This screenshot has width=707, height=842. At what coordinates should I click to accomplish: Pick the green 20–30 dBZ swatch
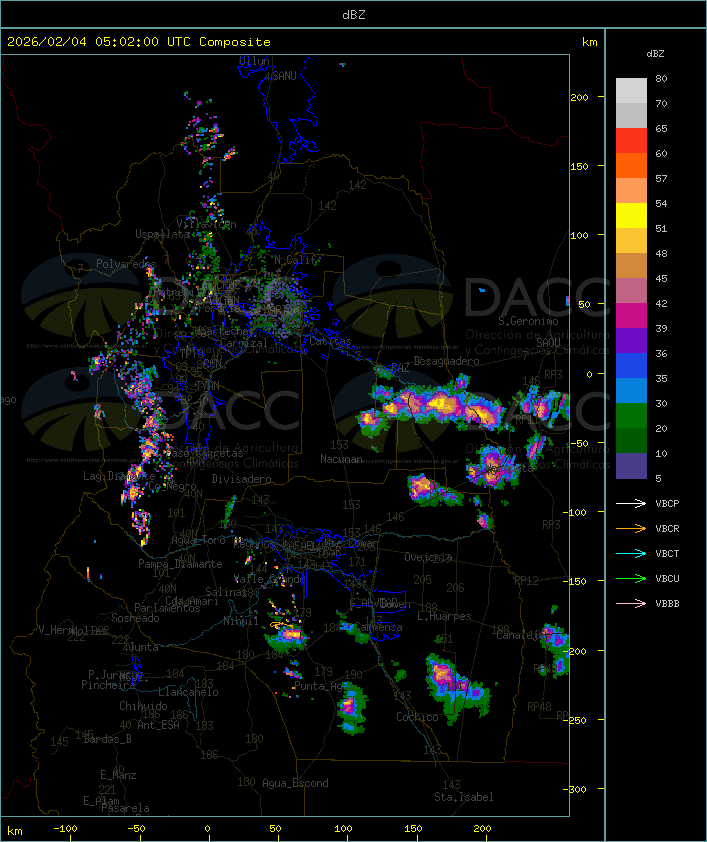click(631, 416)
